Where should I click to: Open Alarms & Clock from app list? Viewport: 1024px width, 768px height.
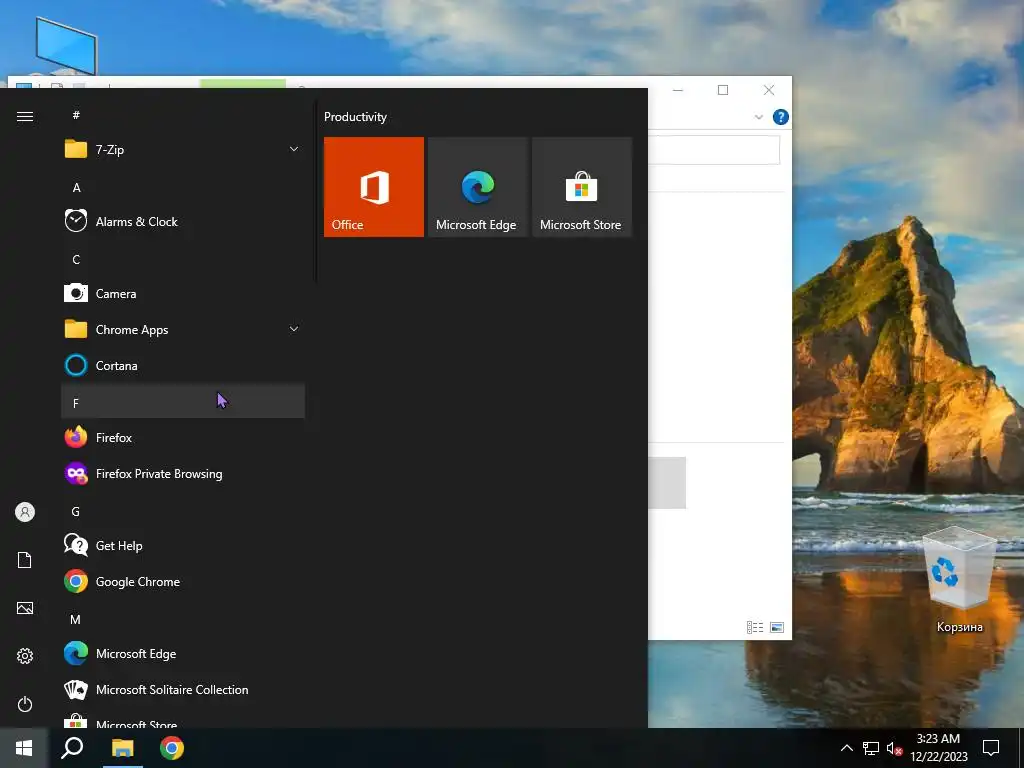click(x=183, y=221)
